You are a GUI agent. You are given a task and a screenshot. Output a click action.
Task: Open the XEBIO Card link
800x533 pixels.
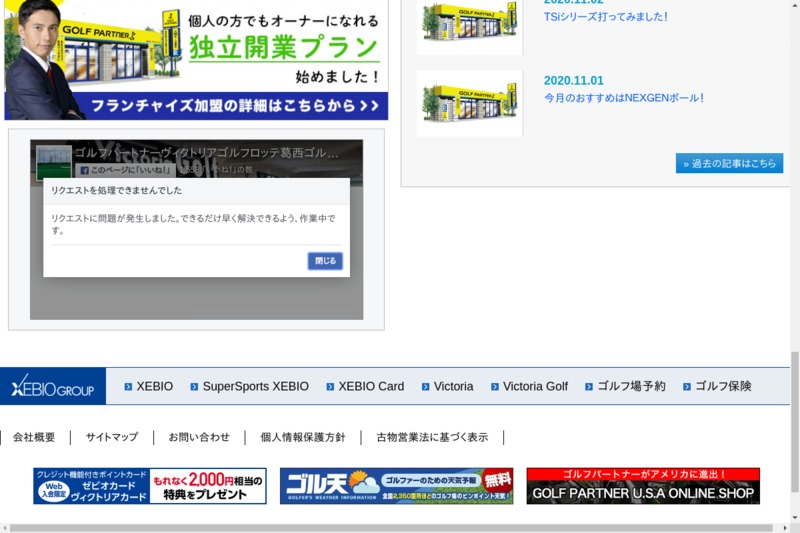point(371,387)
